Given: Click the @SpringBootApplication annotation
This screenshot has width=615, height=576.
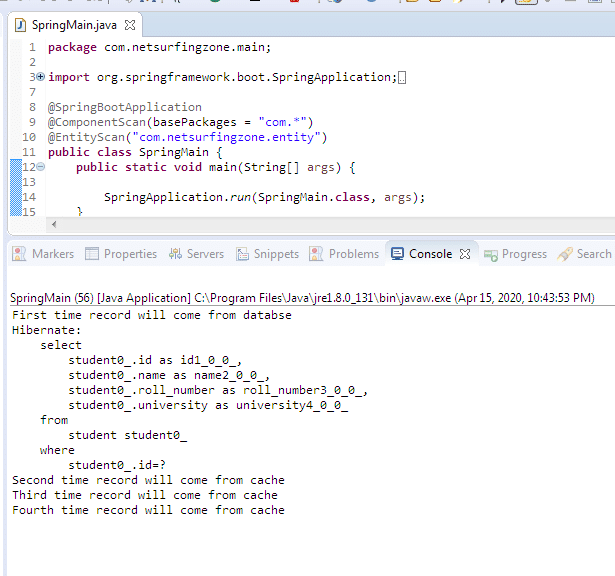Looking at the screenshot, I should [124, 107].
